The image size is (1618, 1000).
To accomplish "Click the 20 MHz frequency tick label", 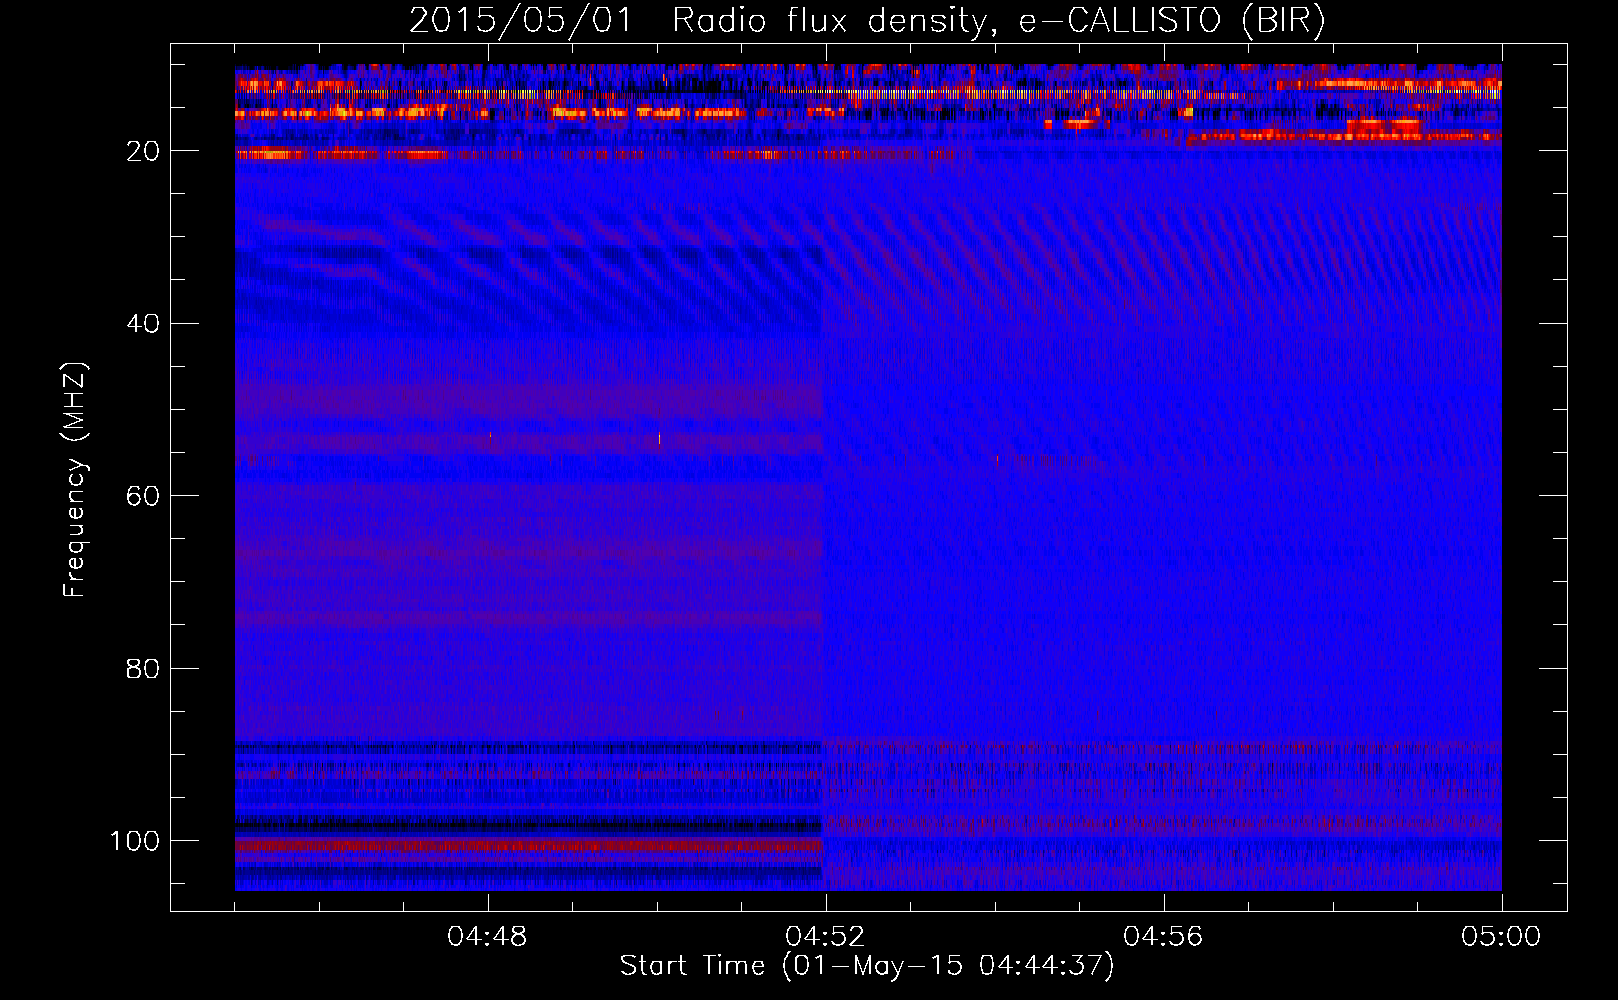I will [x=144, y=151].
